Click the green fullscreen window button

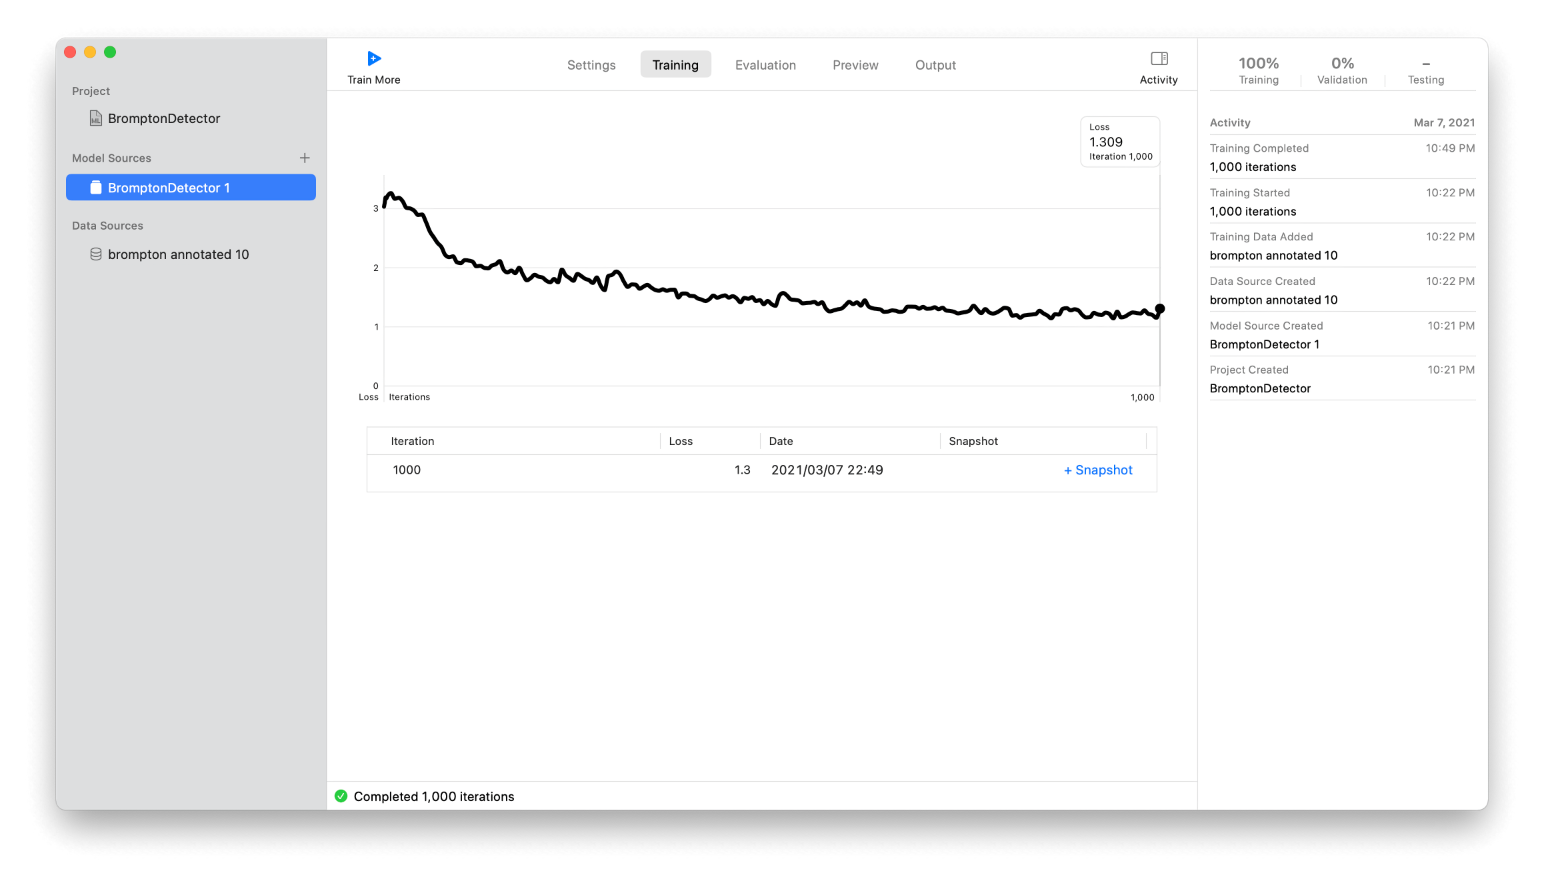coord(110,52)
